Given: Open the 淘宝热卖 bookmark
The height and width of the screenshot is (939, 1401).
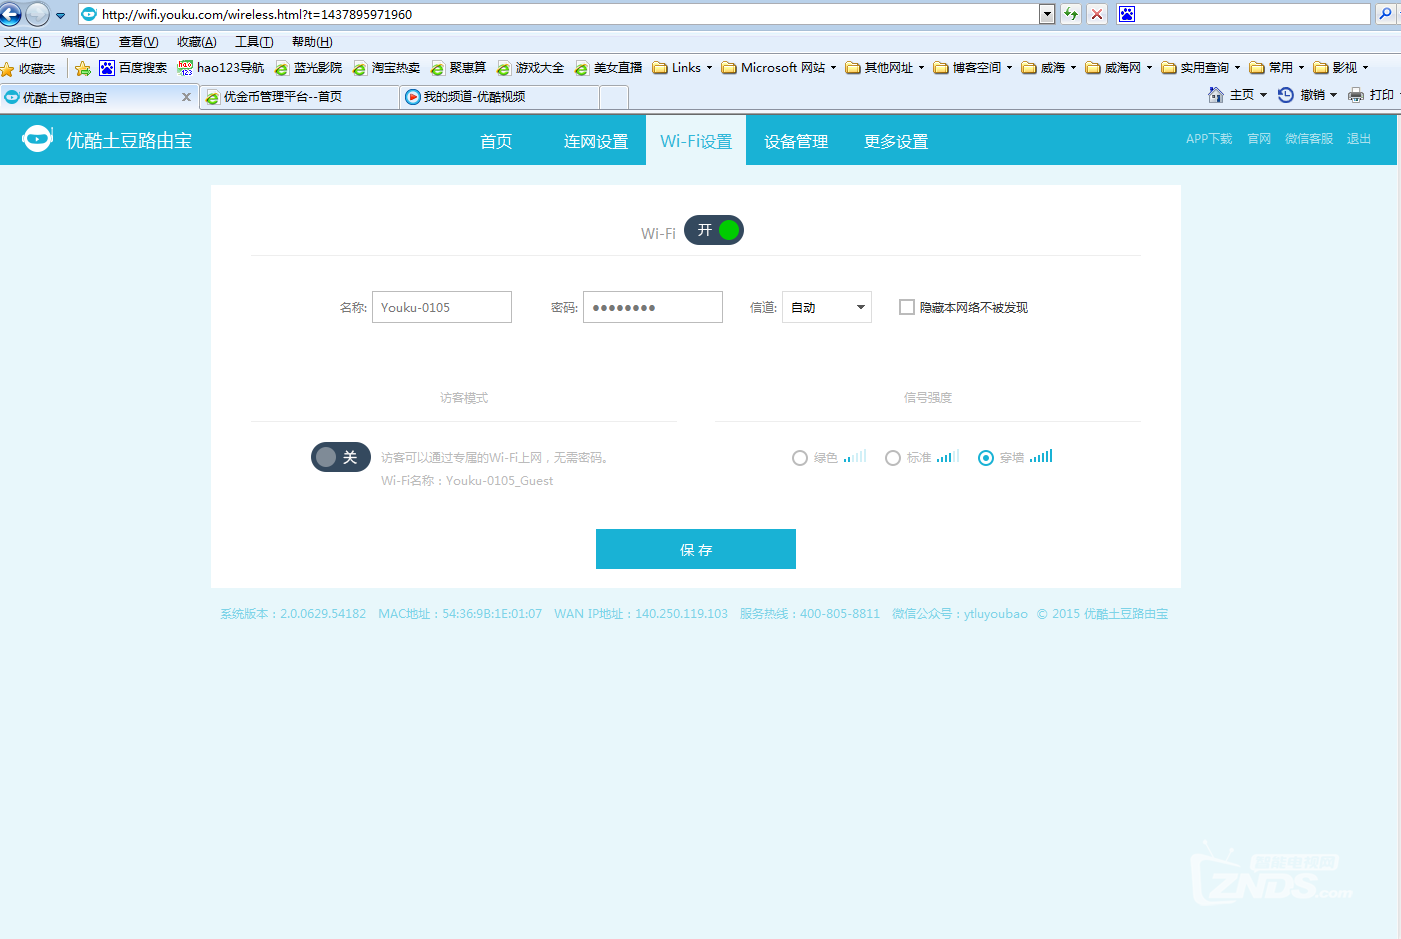Looking at the screenshot, I should point(386,68).
